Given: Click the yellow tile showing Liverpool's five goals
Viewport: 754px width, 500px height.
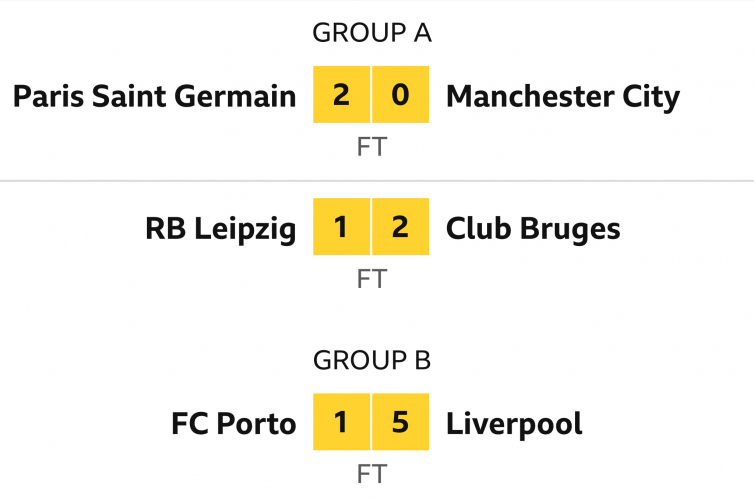Looking at the screenshot, I should pos(401,422).
